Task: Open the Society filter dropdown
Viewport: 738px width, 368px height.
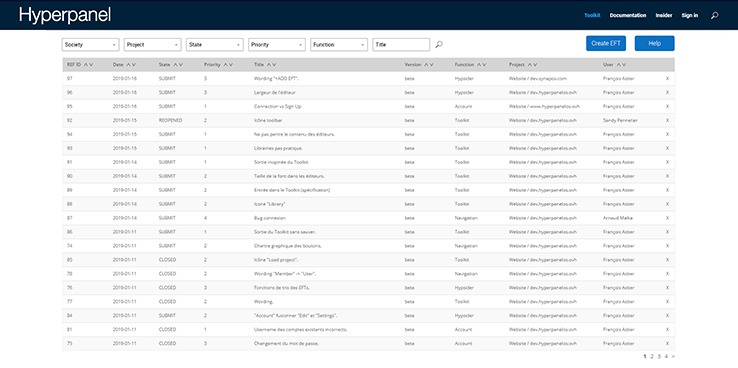Action: coord(90,45)
